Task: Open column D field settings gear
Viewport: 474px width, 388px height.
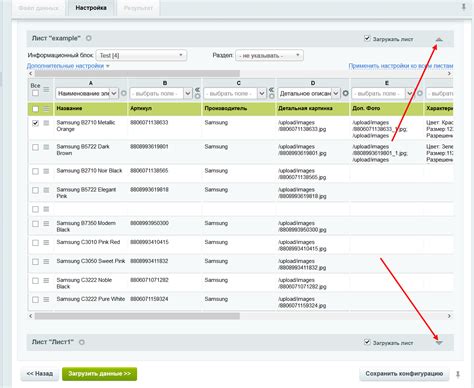Action: pyautogui.click(x=346, y=93)
